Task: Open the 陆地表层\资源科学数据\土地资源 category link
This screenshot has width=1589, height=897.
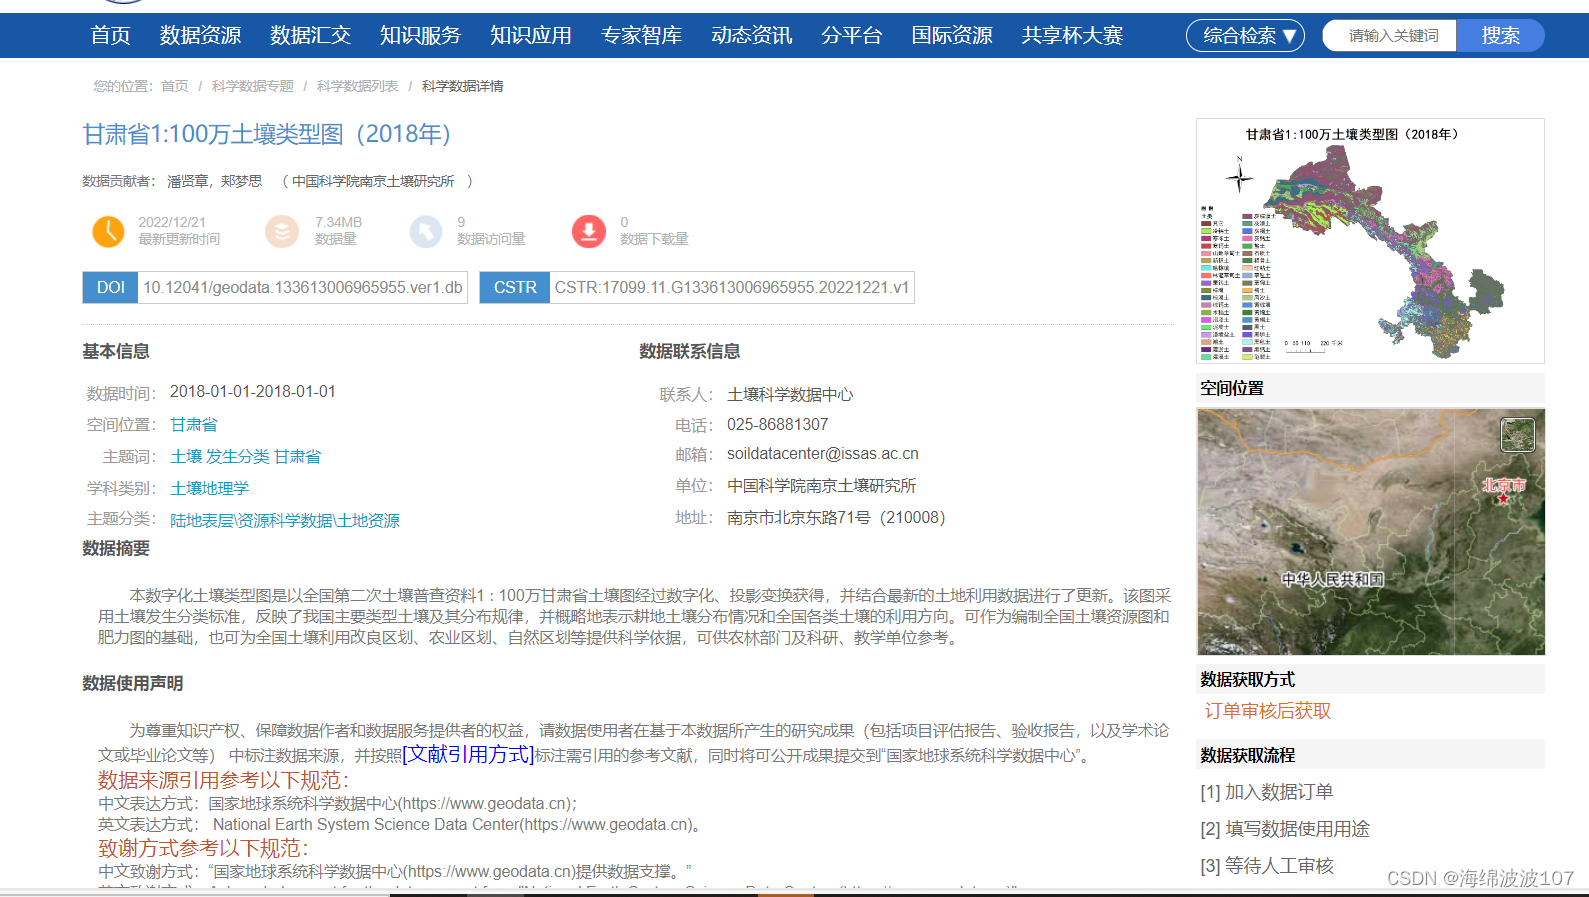Action: (285, 521)
